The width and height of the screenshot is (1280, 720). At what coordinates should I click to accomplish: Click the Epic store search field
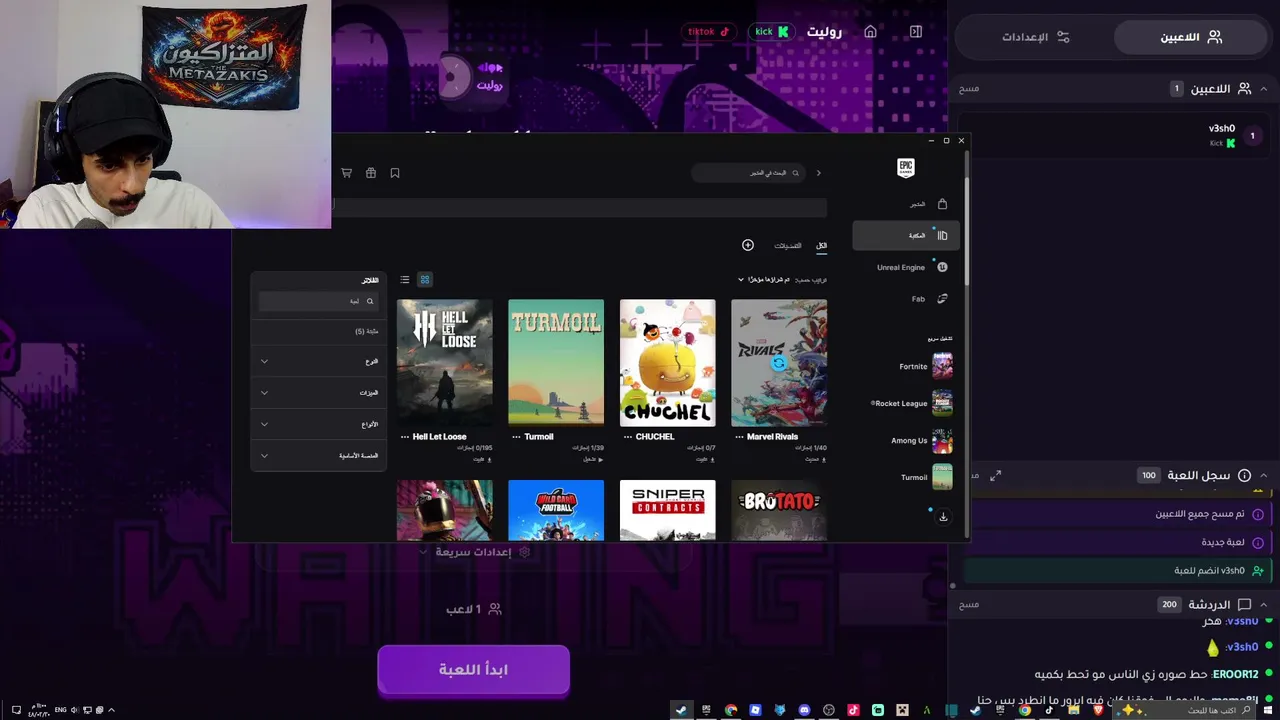pos(748,173)
